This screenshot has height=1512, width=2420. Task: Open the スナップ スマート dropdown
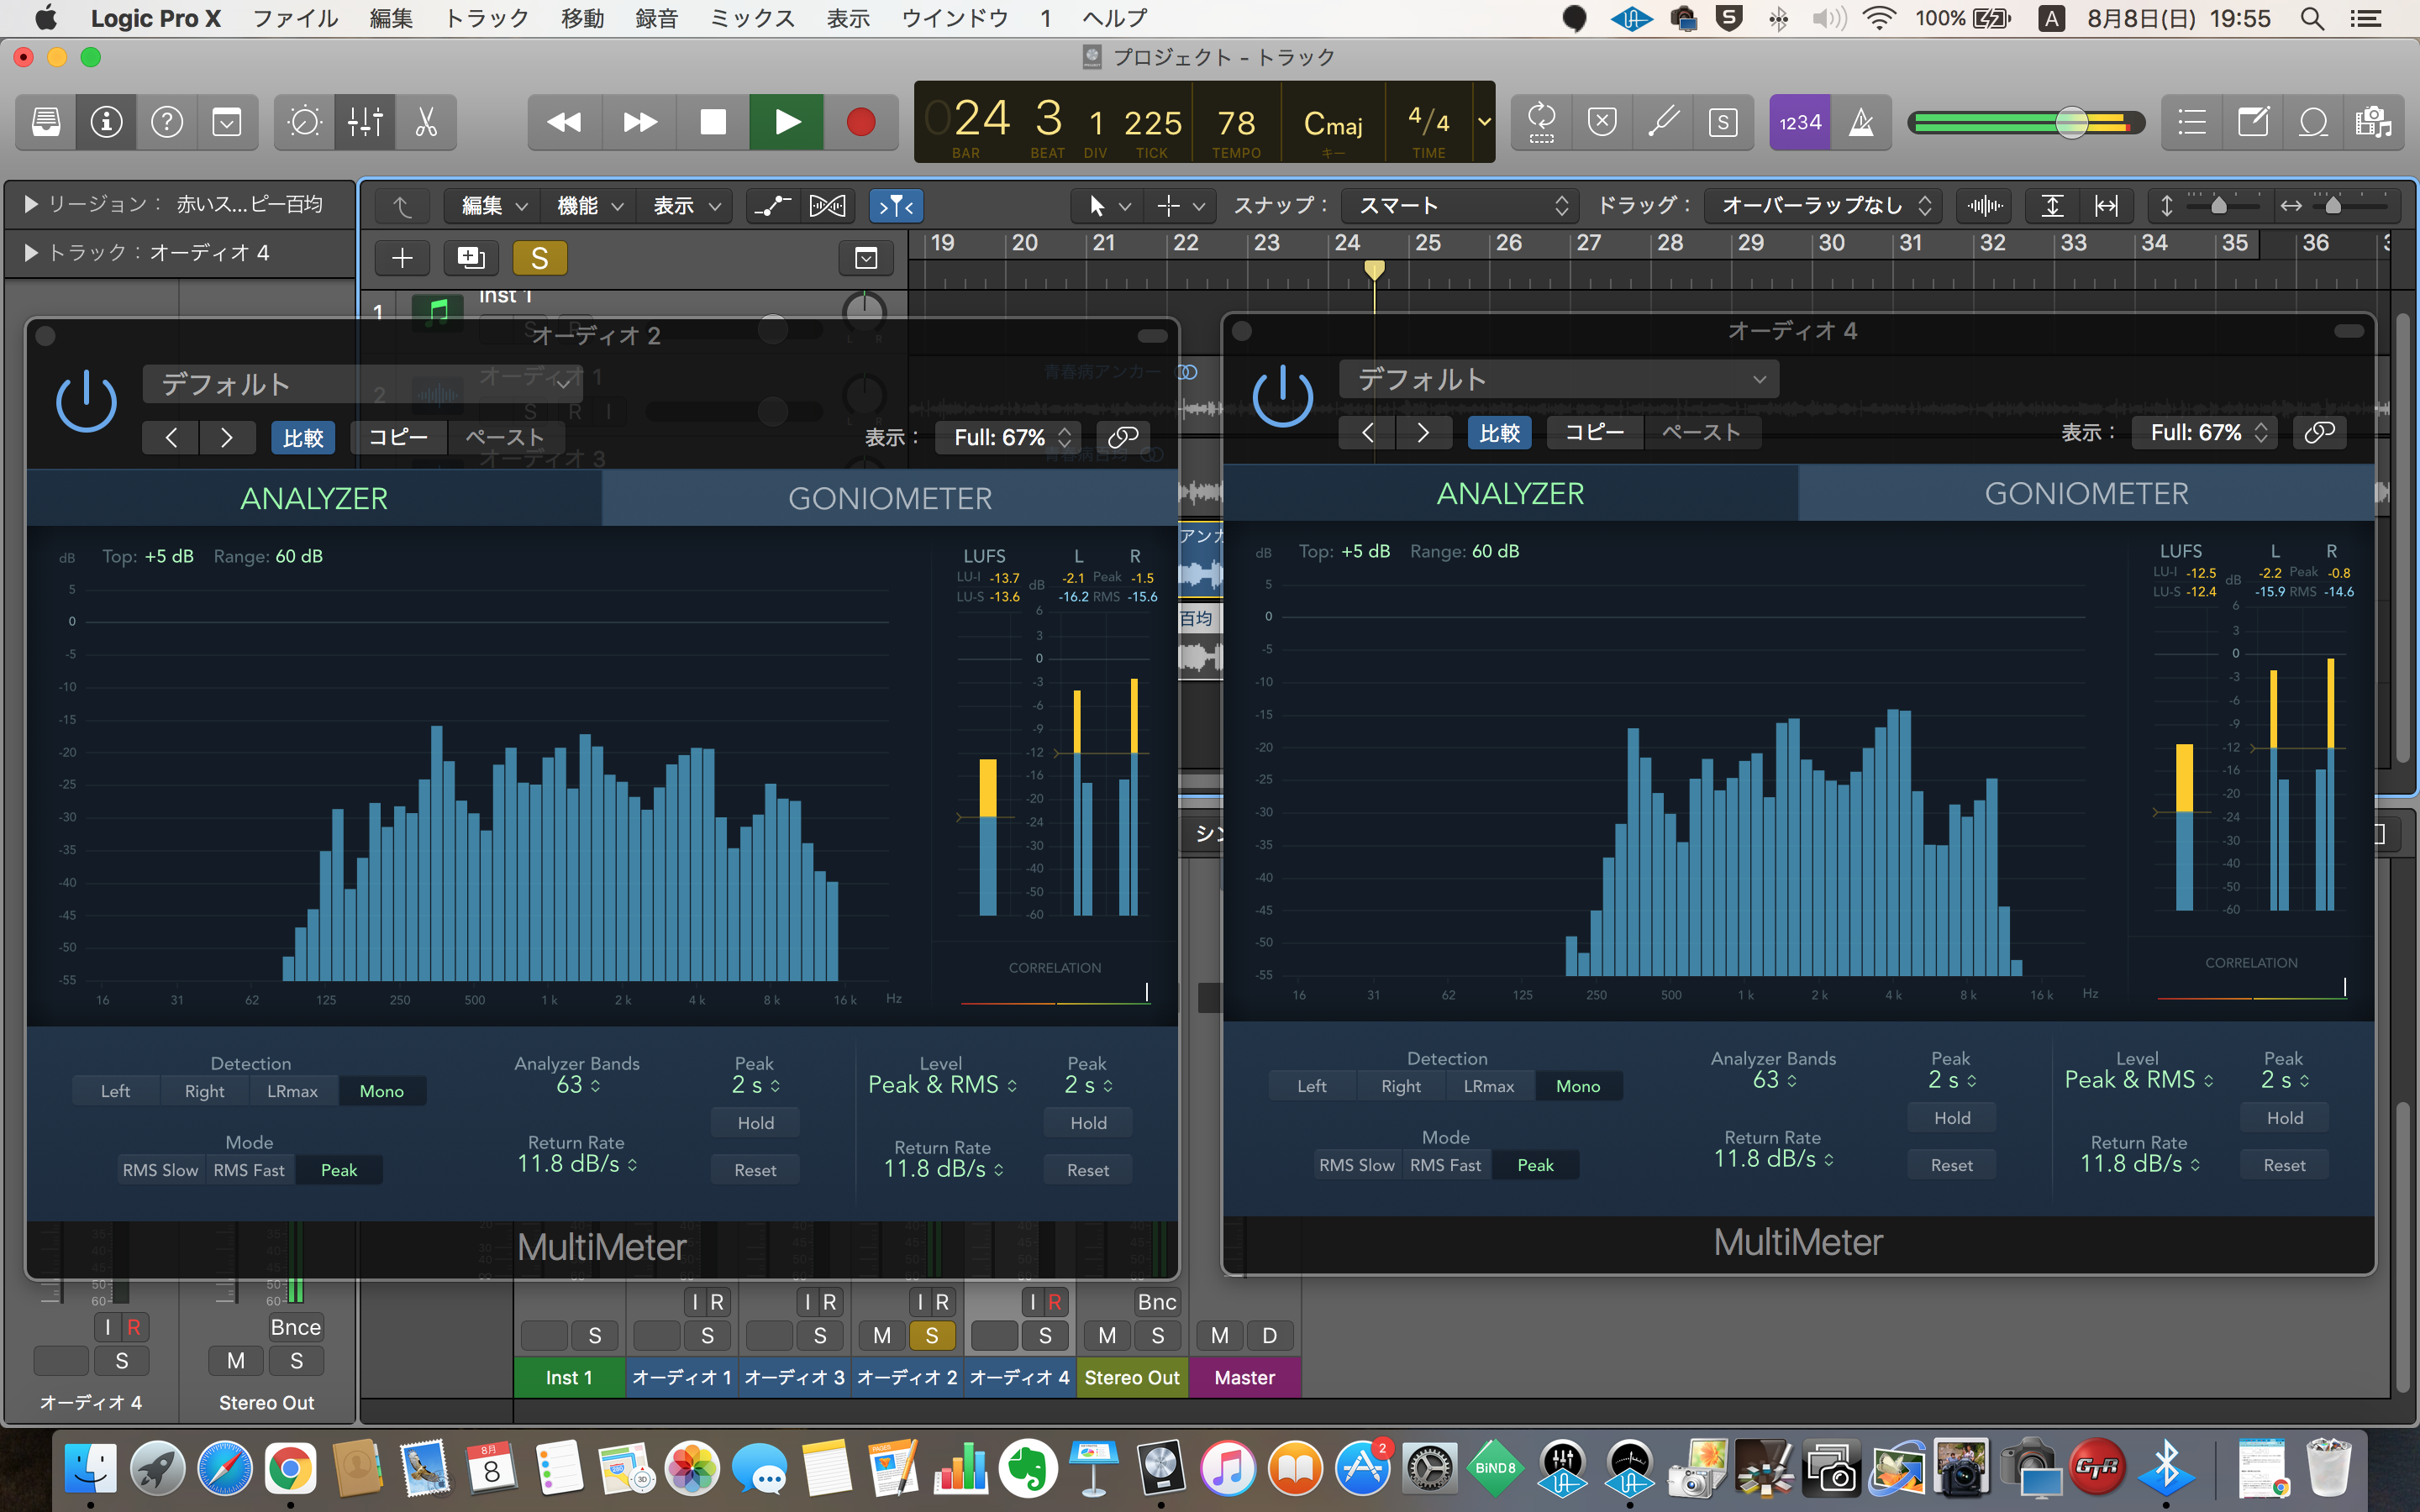pyautogui.click(x=1459, y=206)
